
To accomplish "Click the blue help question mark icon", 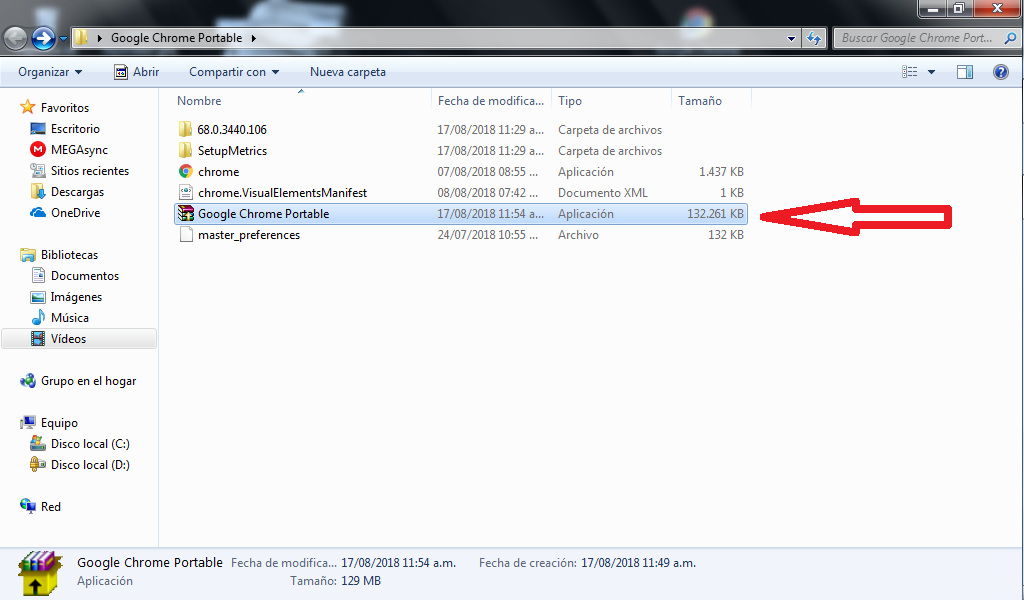I will pyautogui.click(x=1000, y=72).
